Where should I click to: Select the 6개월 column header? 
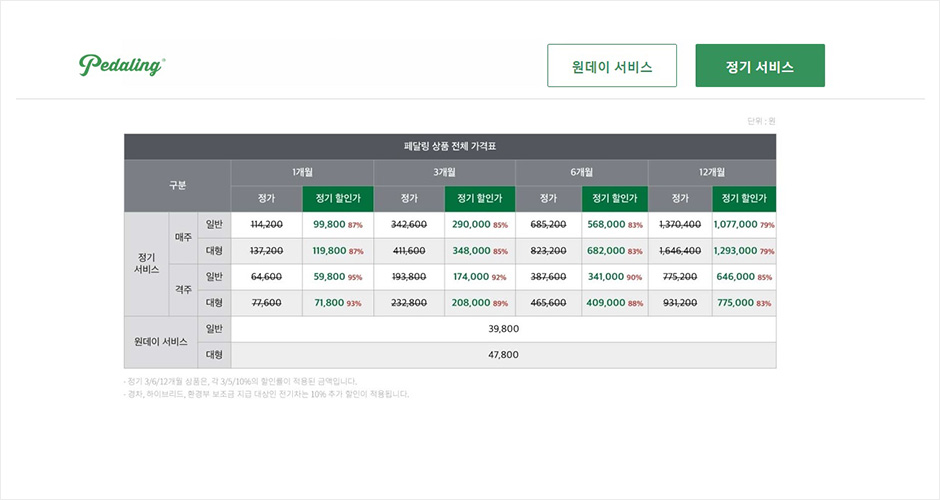[x=582, y=172]
